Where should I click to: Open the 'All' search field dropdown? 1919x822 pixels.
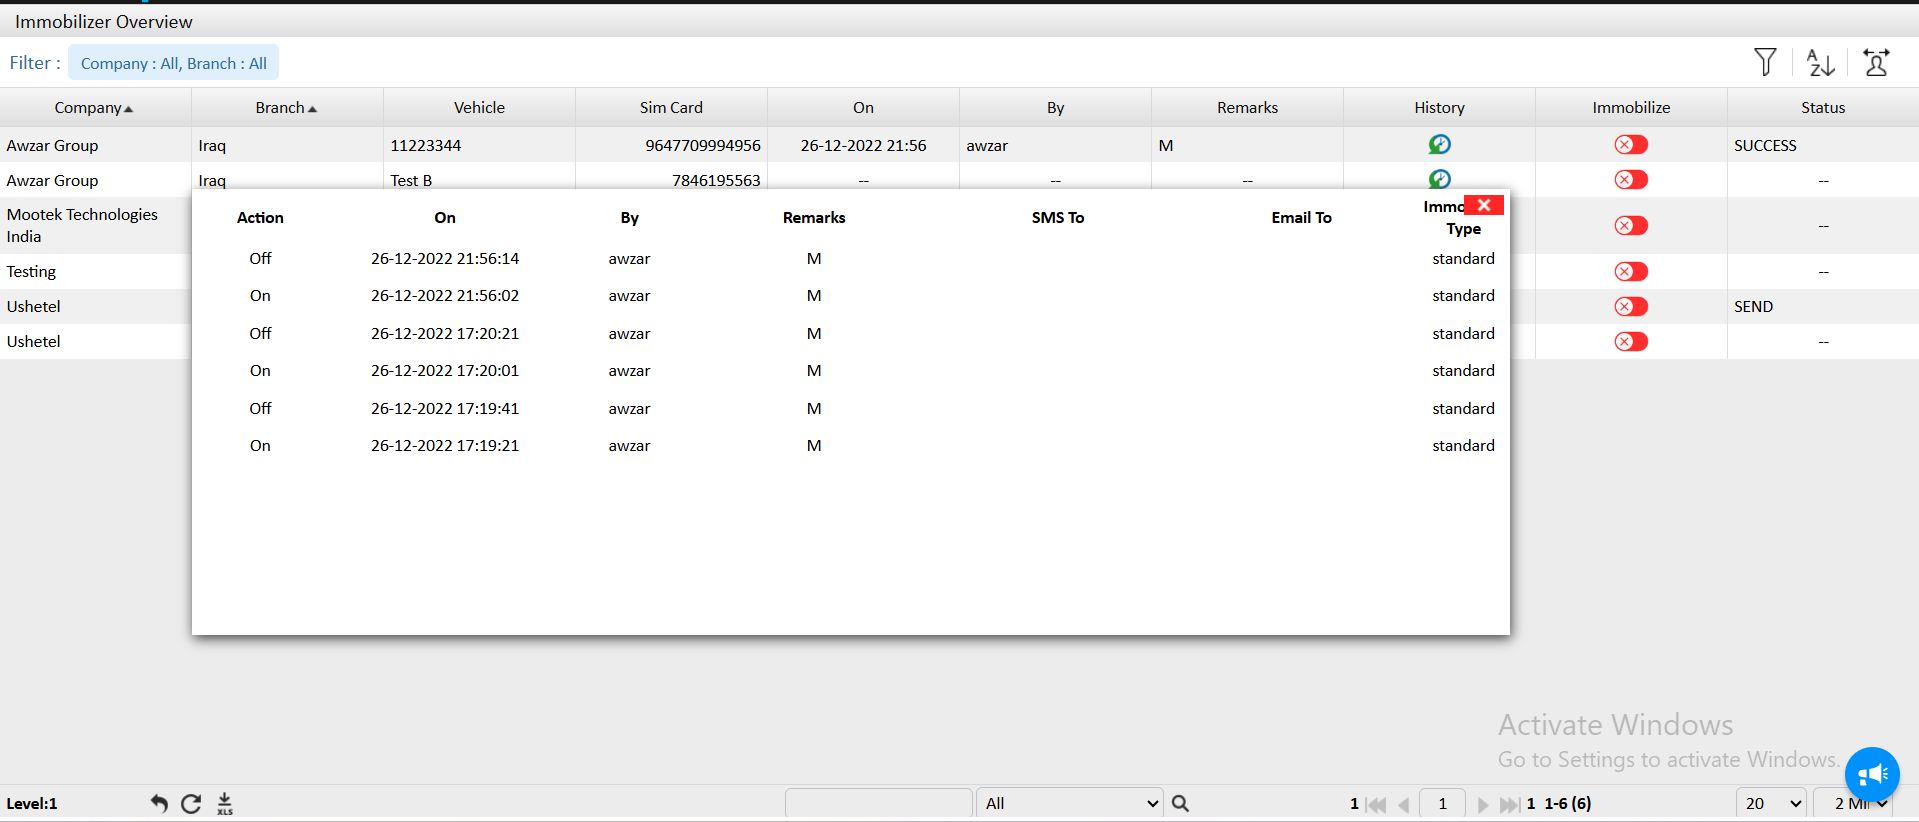pyautogui.click(x=1069, y=803)
